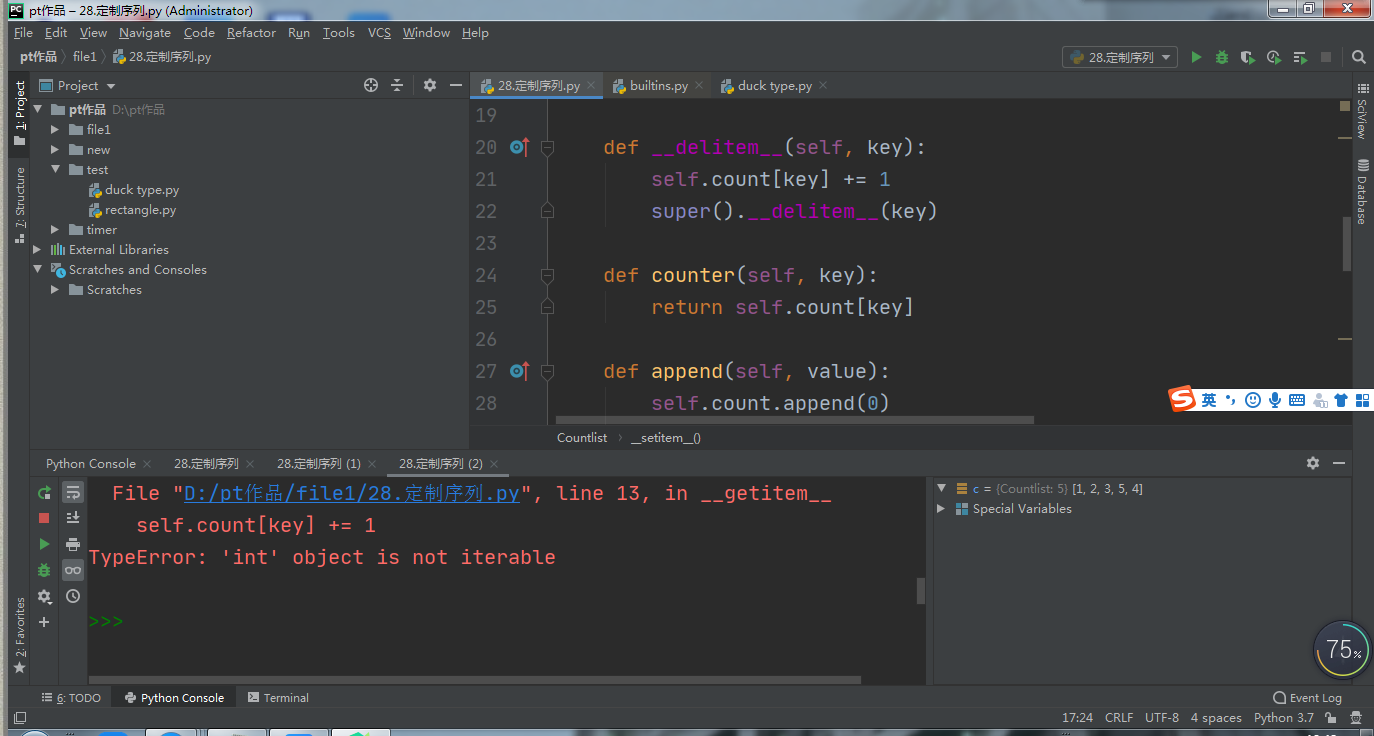Click the Python 3.7 interpreter in status bar

(x=1283, y=718)
